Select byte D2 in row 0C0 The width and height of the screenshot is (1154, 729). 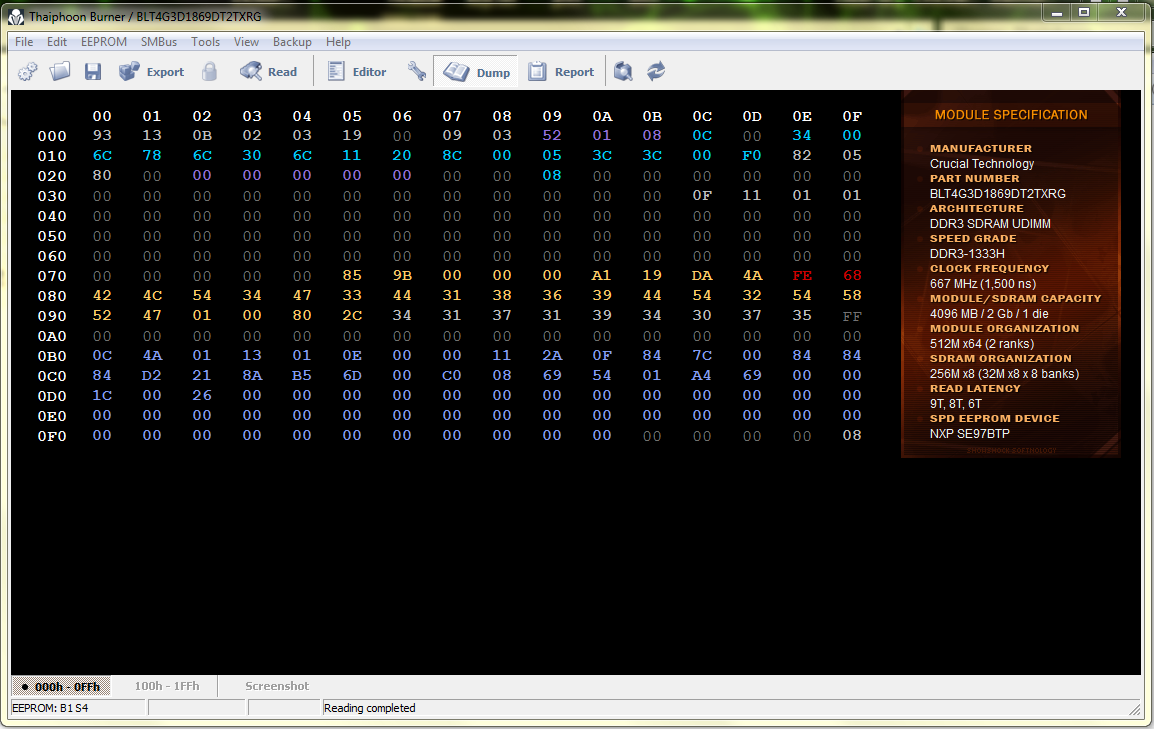click(x=152, y=376)
